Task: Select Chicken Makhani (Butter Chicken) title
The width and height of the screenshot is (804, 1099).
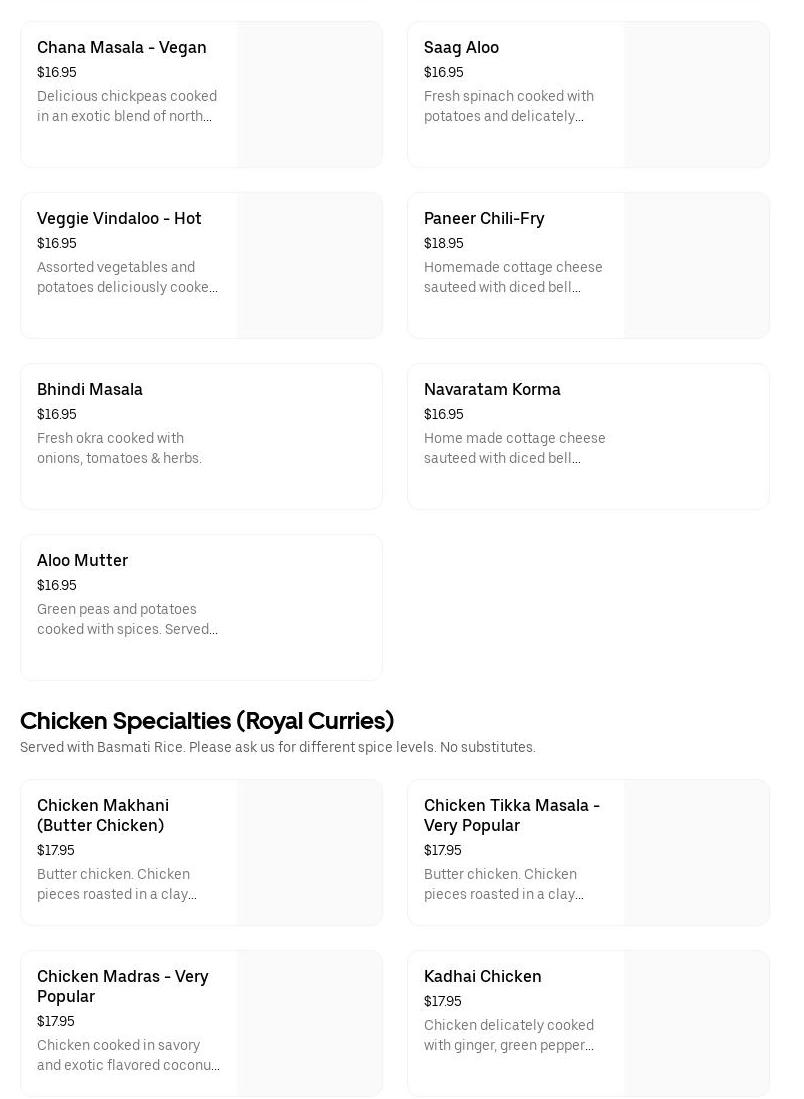Action: (x=103, y=815)
